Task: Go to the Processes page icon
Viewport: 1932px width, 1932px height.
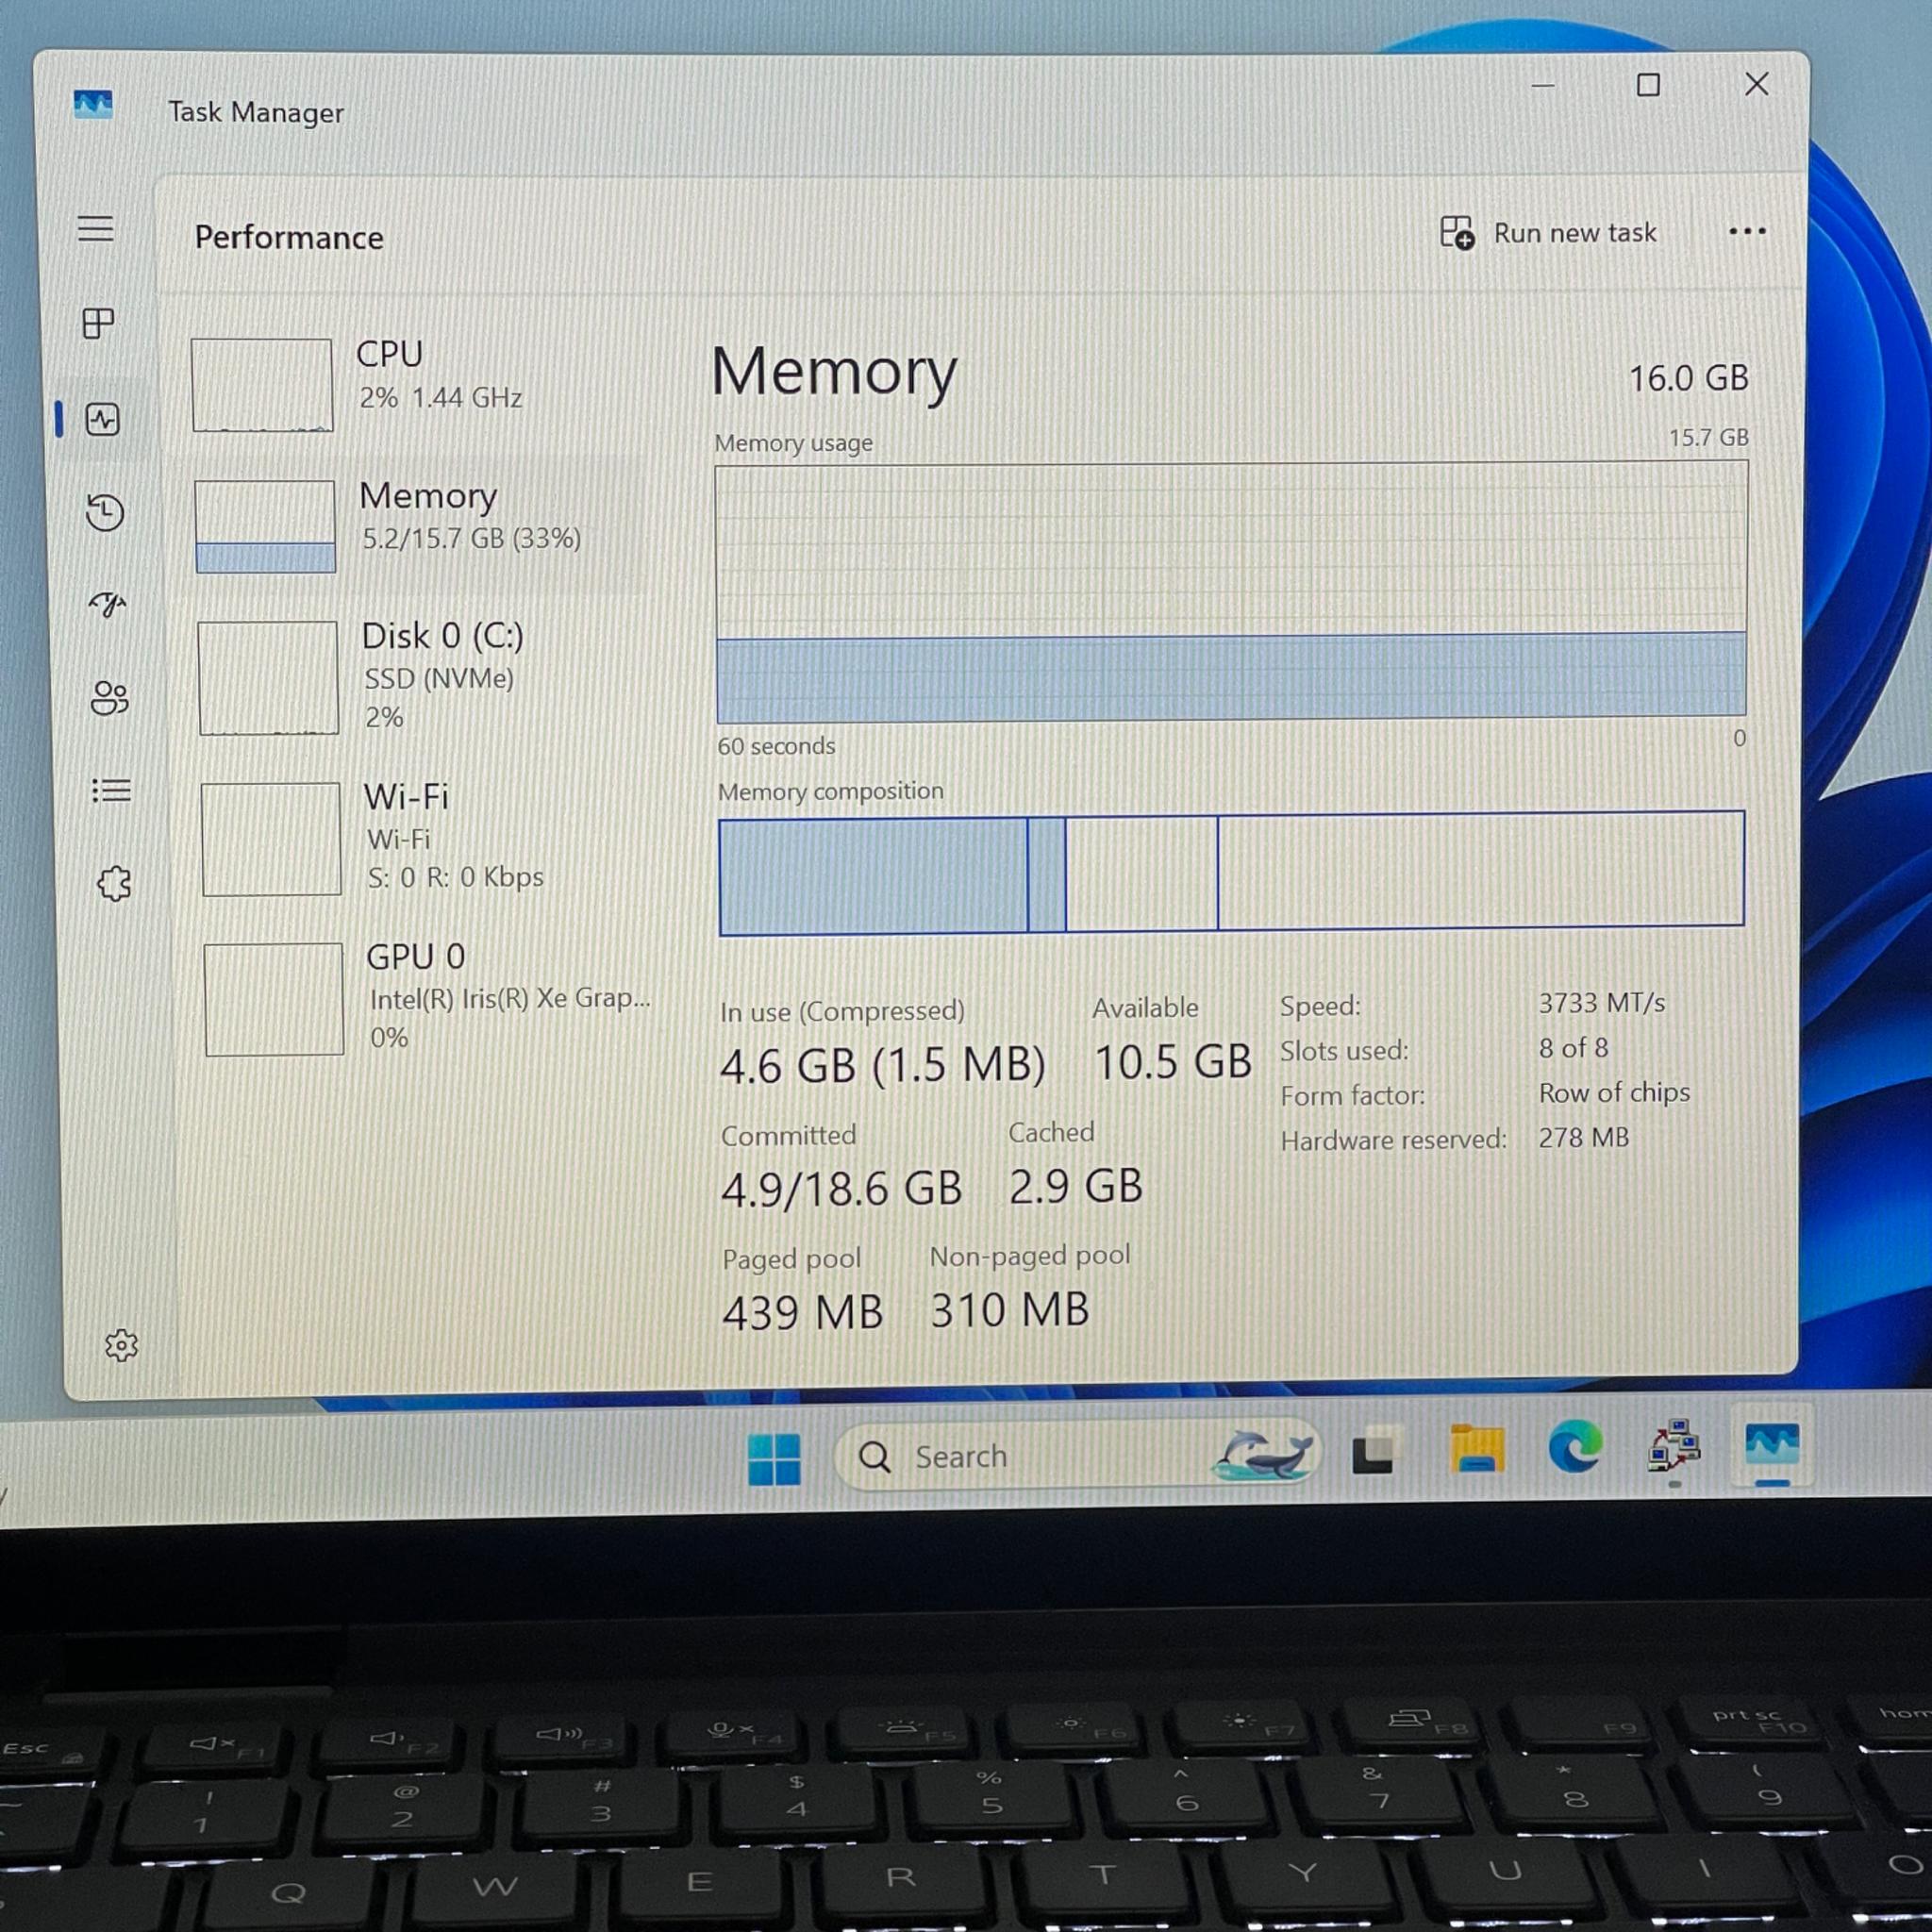Action: pyautogui.click(x=98, y=323)
